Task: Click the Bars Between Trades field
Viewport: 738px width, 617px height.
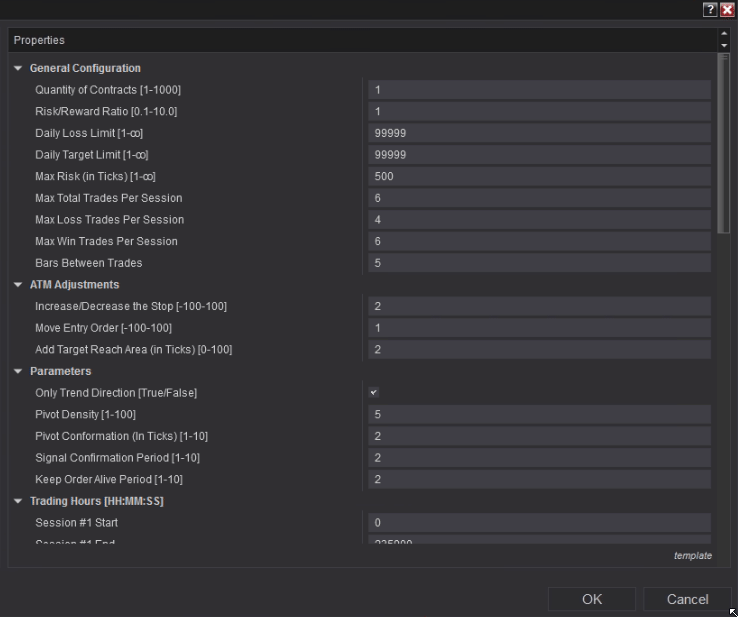Action: (x=539, y=263)
